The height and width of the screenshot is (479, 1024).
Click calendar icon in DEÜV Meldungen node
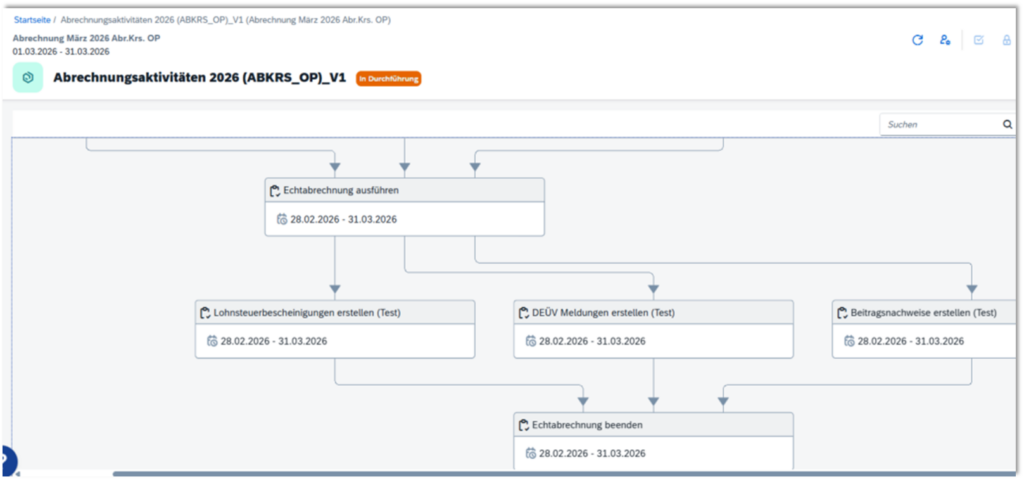[x=531, y=341]
